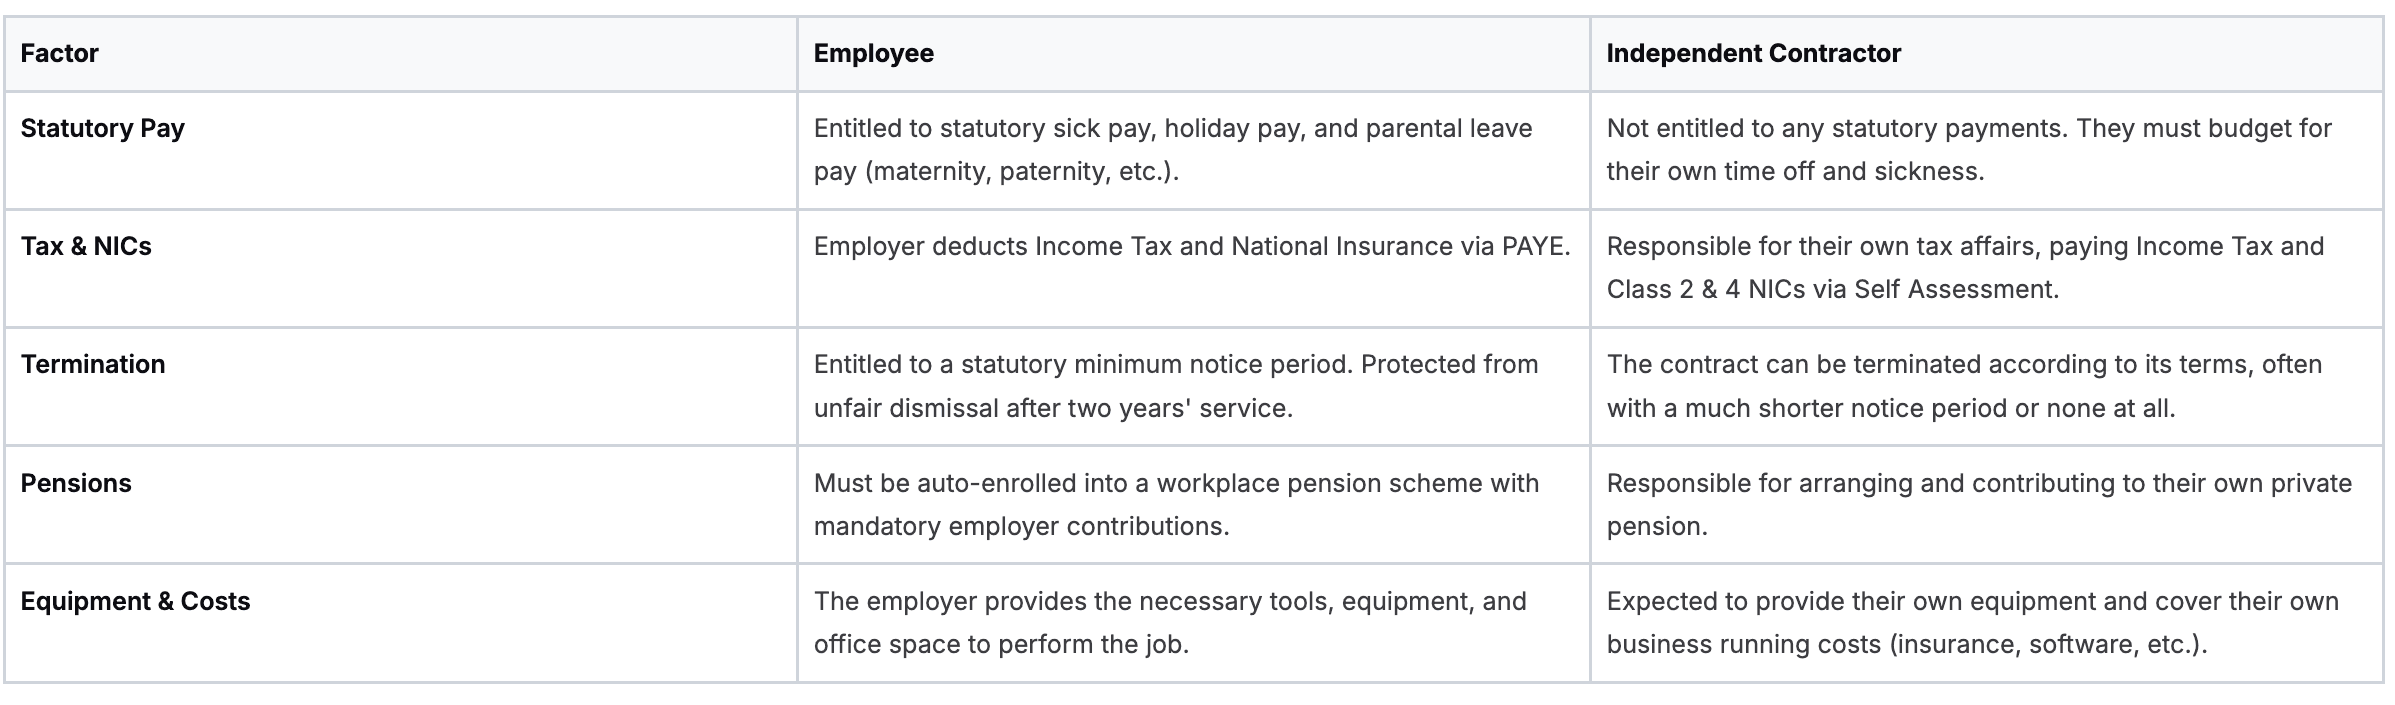Viewport: 2395px width, 705px height.
Task: Click the auto-enrolled workplace pension cell
Action: pyautogui.click(x=1175, y=504)
